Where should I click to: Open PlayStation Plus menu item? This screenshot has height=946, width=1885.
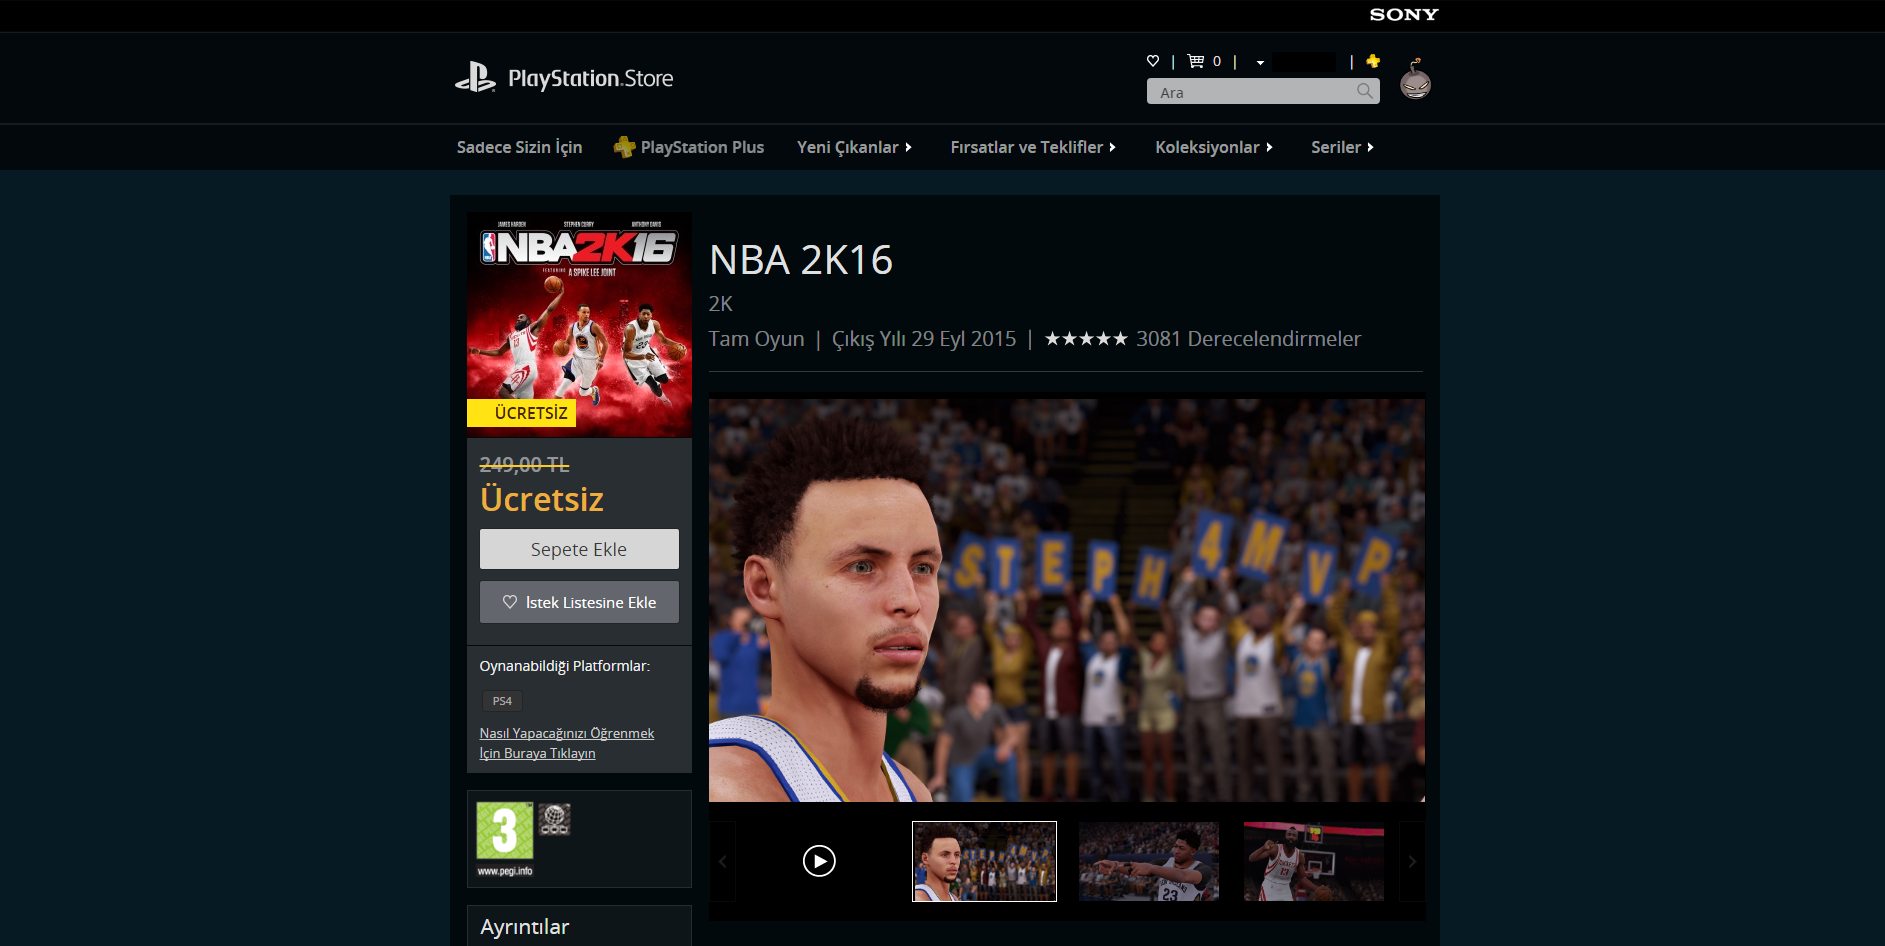tap(689, 147)
